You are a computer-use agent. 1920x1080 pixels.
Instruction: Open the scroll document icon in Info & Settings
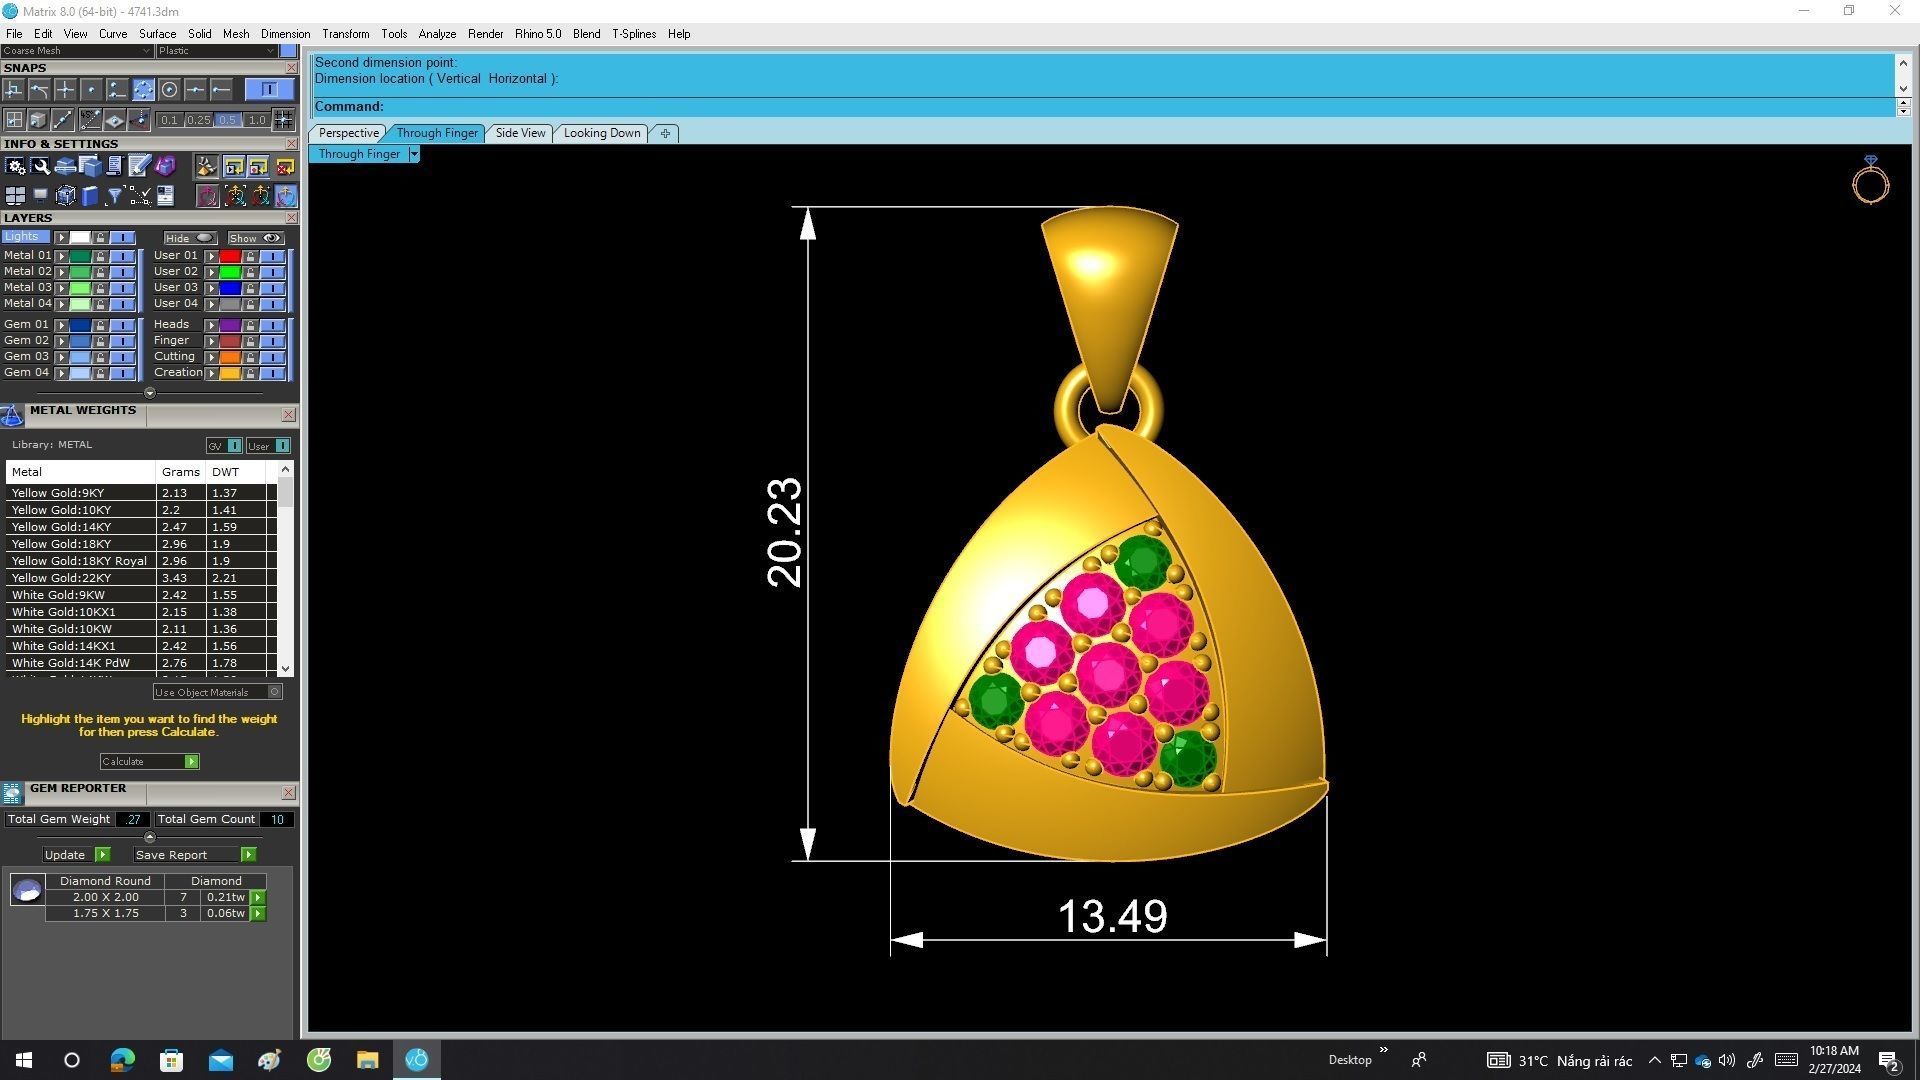pyautogui.click(x=114, y=167)
